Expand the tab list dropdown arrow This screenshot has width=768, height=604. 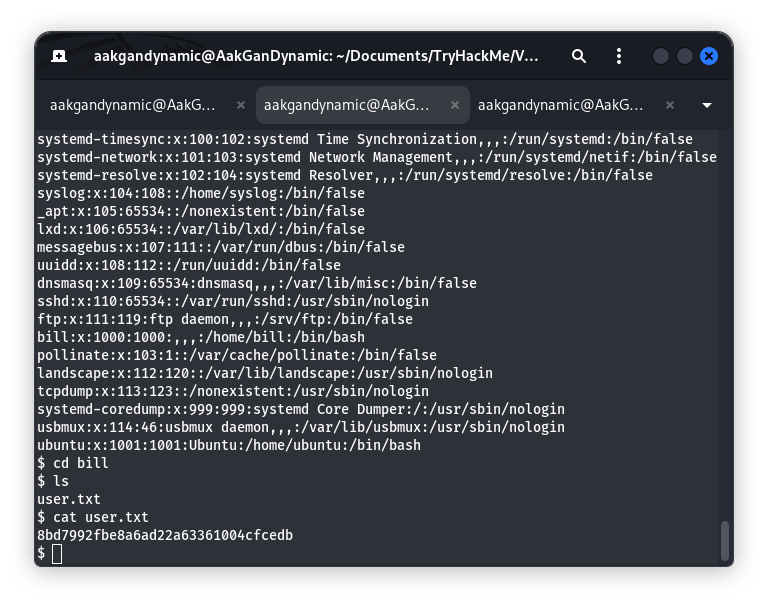pyautogui.click(x=708, y=105)
